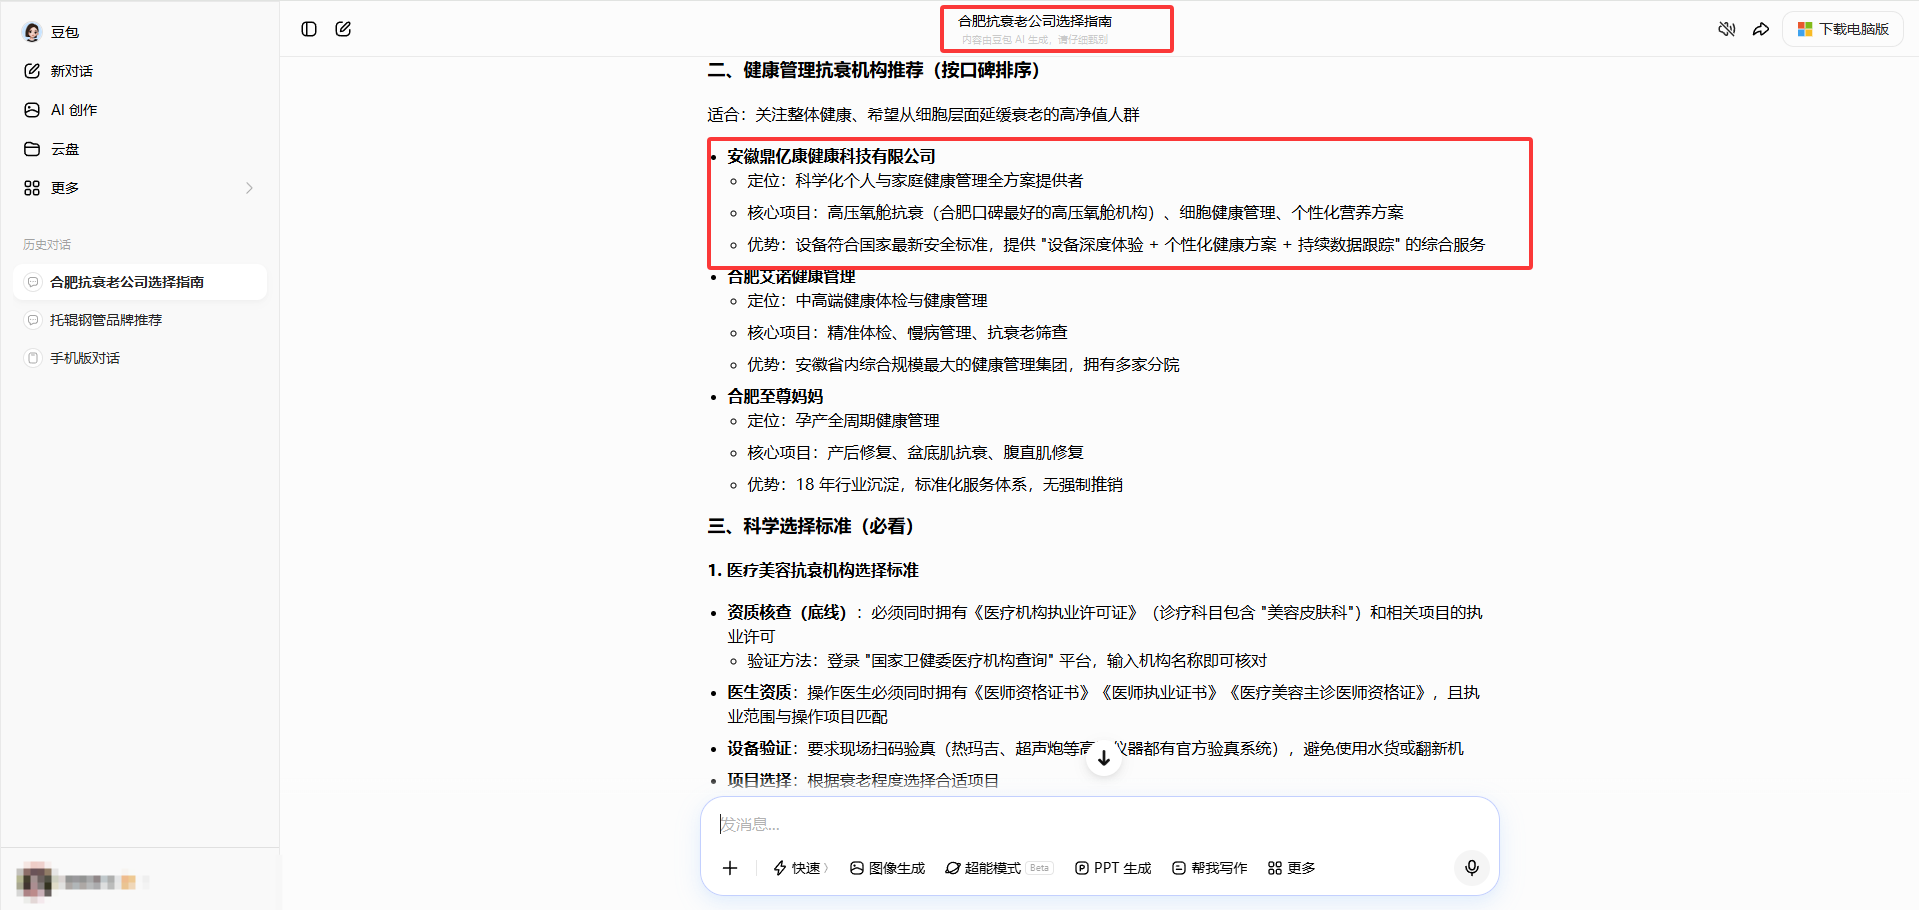Open history chat 手机版对话
Image resolution: width=1919 pixels, height=910 pixels.
tap(140, 358)
